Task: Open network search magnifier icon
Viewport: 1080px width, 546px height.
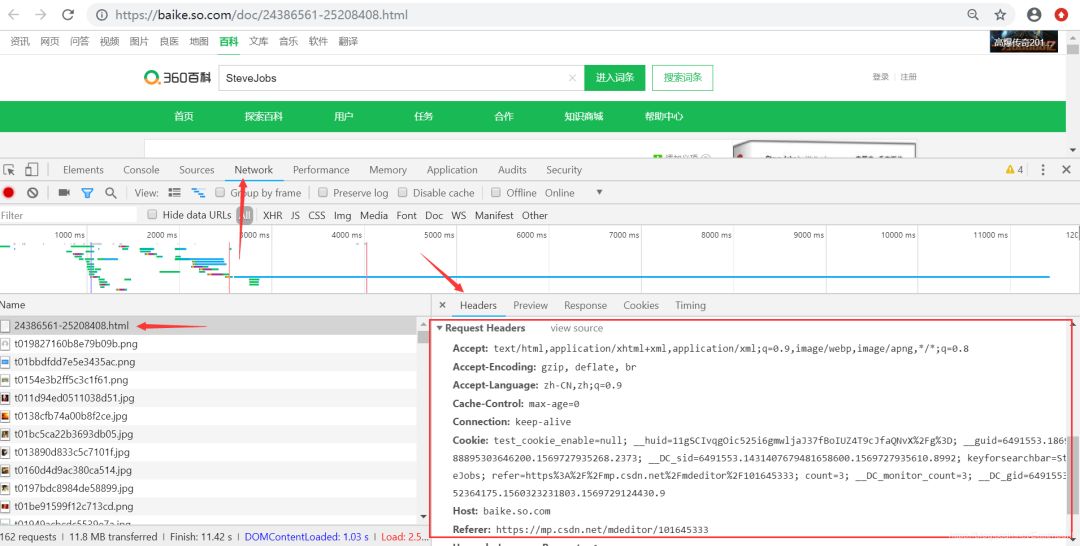Action: (110, 193)
